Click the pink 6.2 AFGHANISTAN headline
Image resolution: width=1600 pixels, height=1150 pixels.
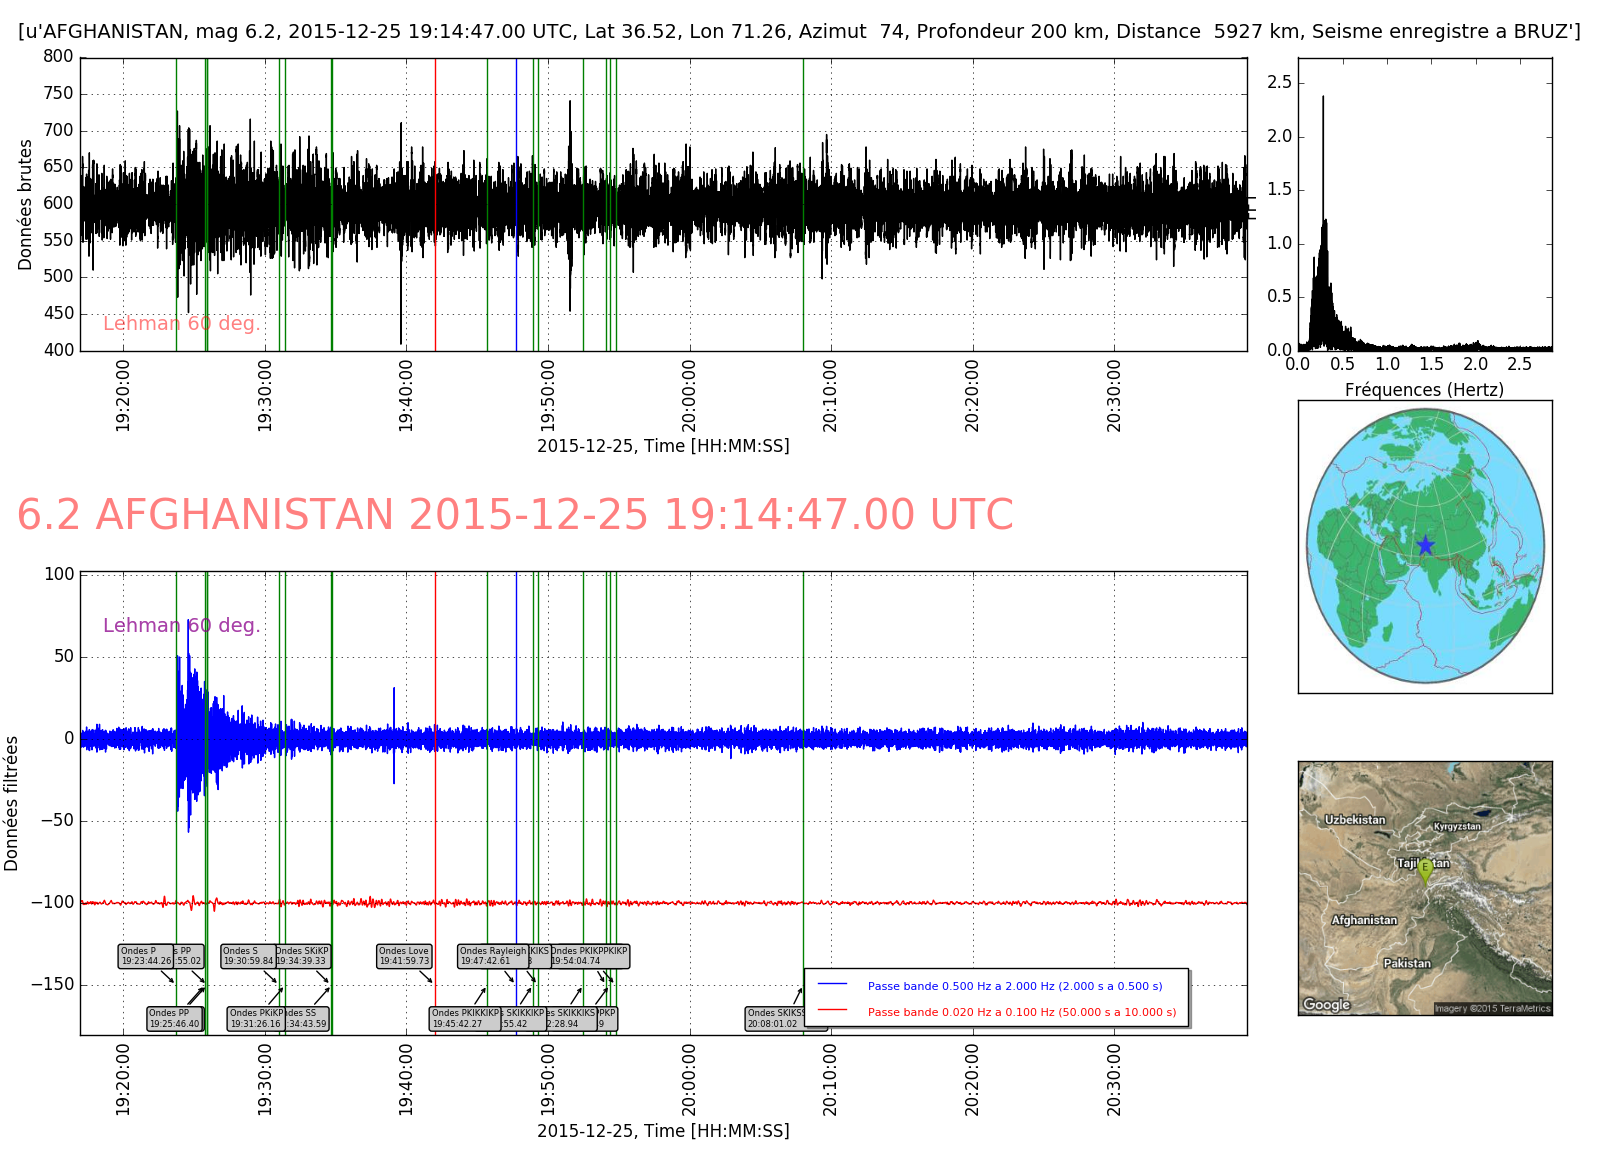(515, 515)
